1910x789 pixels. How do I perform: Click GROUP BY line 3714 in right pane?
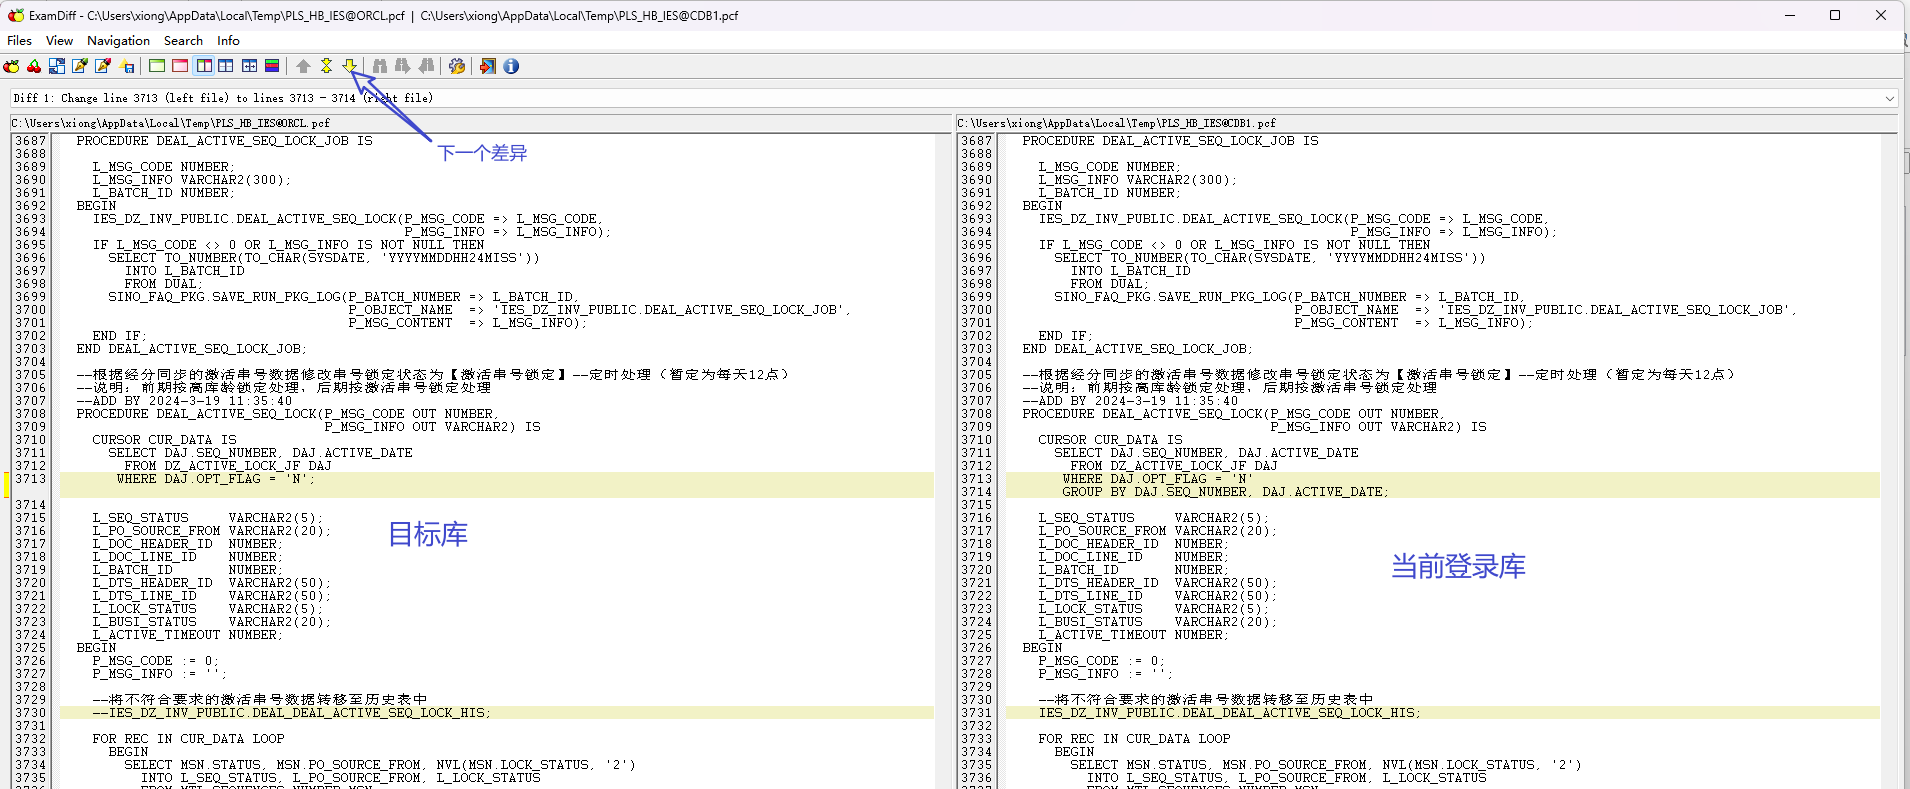1442,492
